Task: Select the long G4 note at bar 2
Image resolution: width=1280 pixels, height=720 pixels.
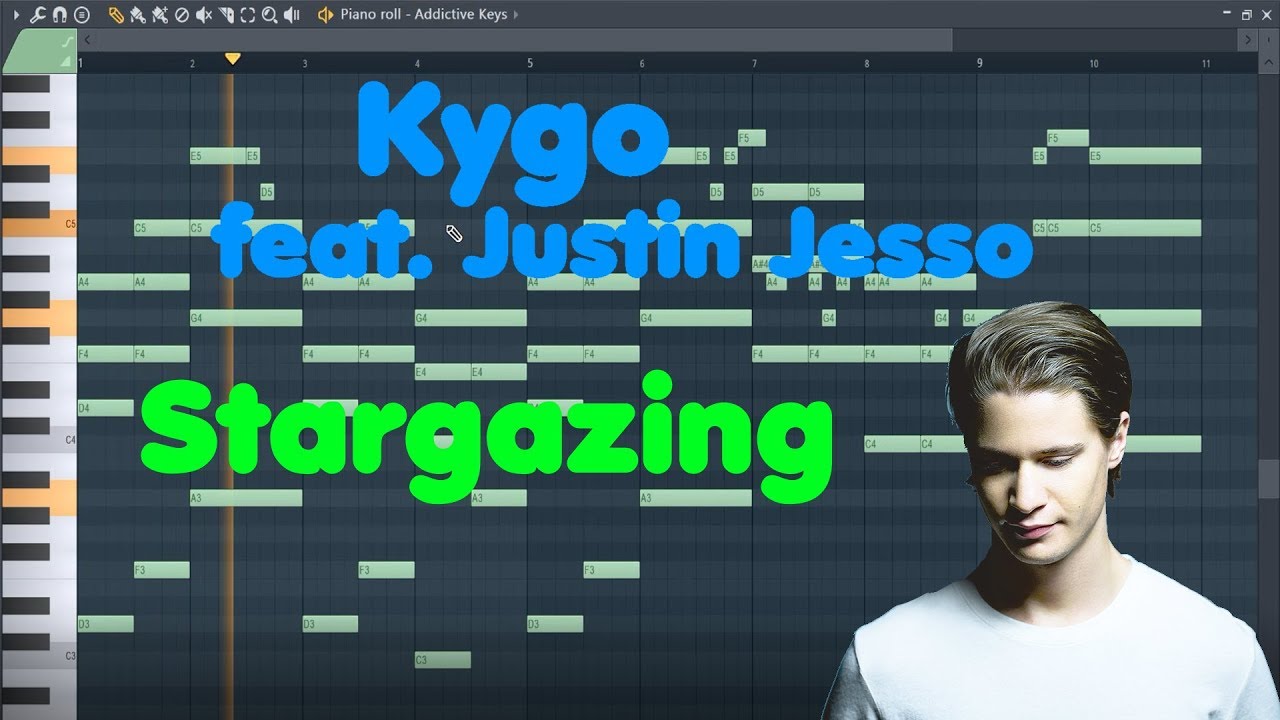Action: point(246,318)
